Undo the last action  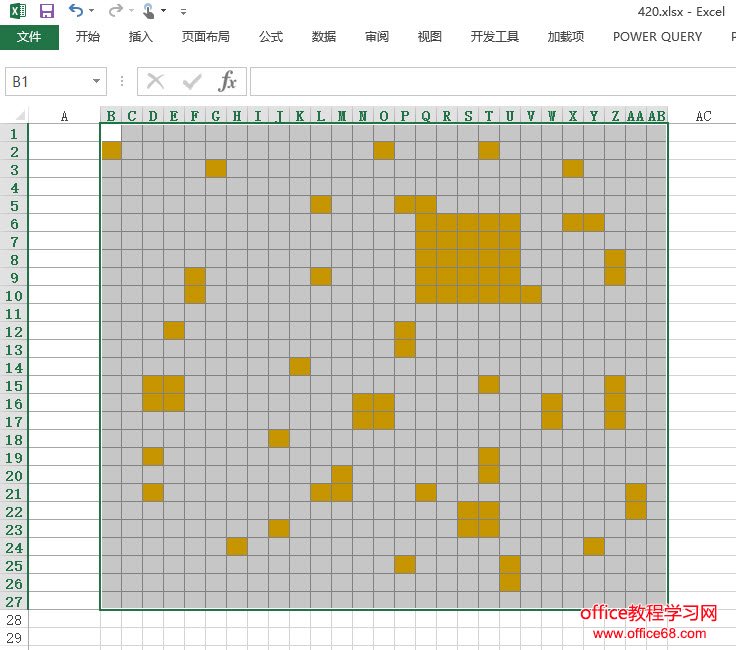pyautogui.click(x=76, y=10)
